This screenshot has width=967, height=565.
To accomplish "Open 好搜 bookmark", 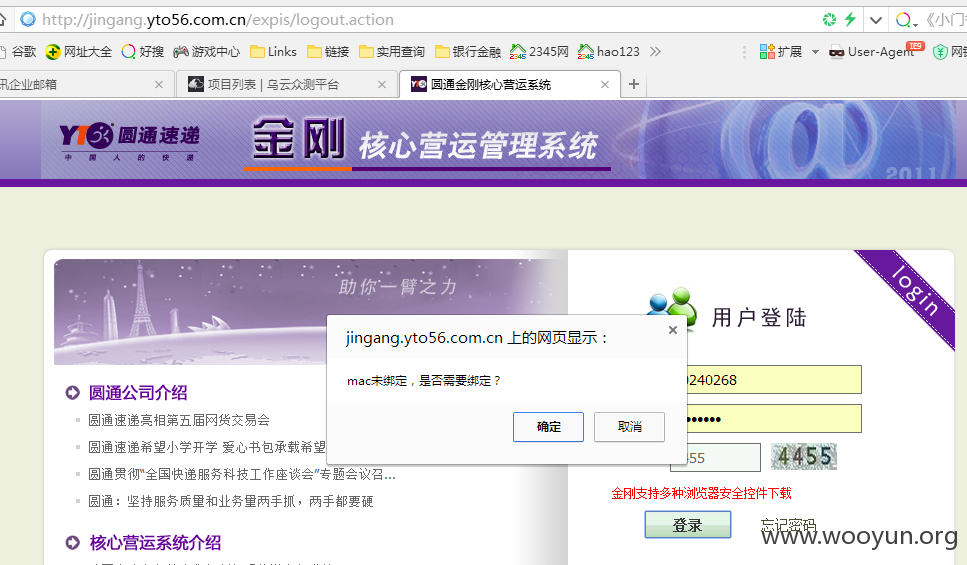I will (143, 52).
